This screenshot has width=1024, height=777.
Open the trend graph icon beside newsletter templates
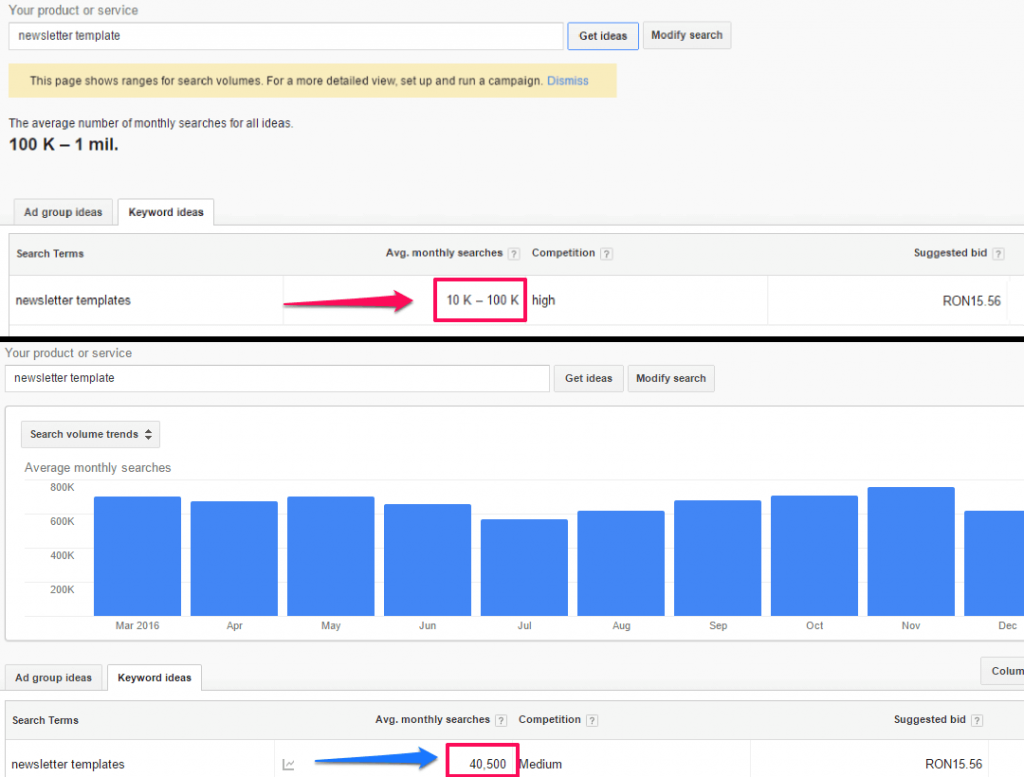(289, 763)
